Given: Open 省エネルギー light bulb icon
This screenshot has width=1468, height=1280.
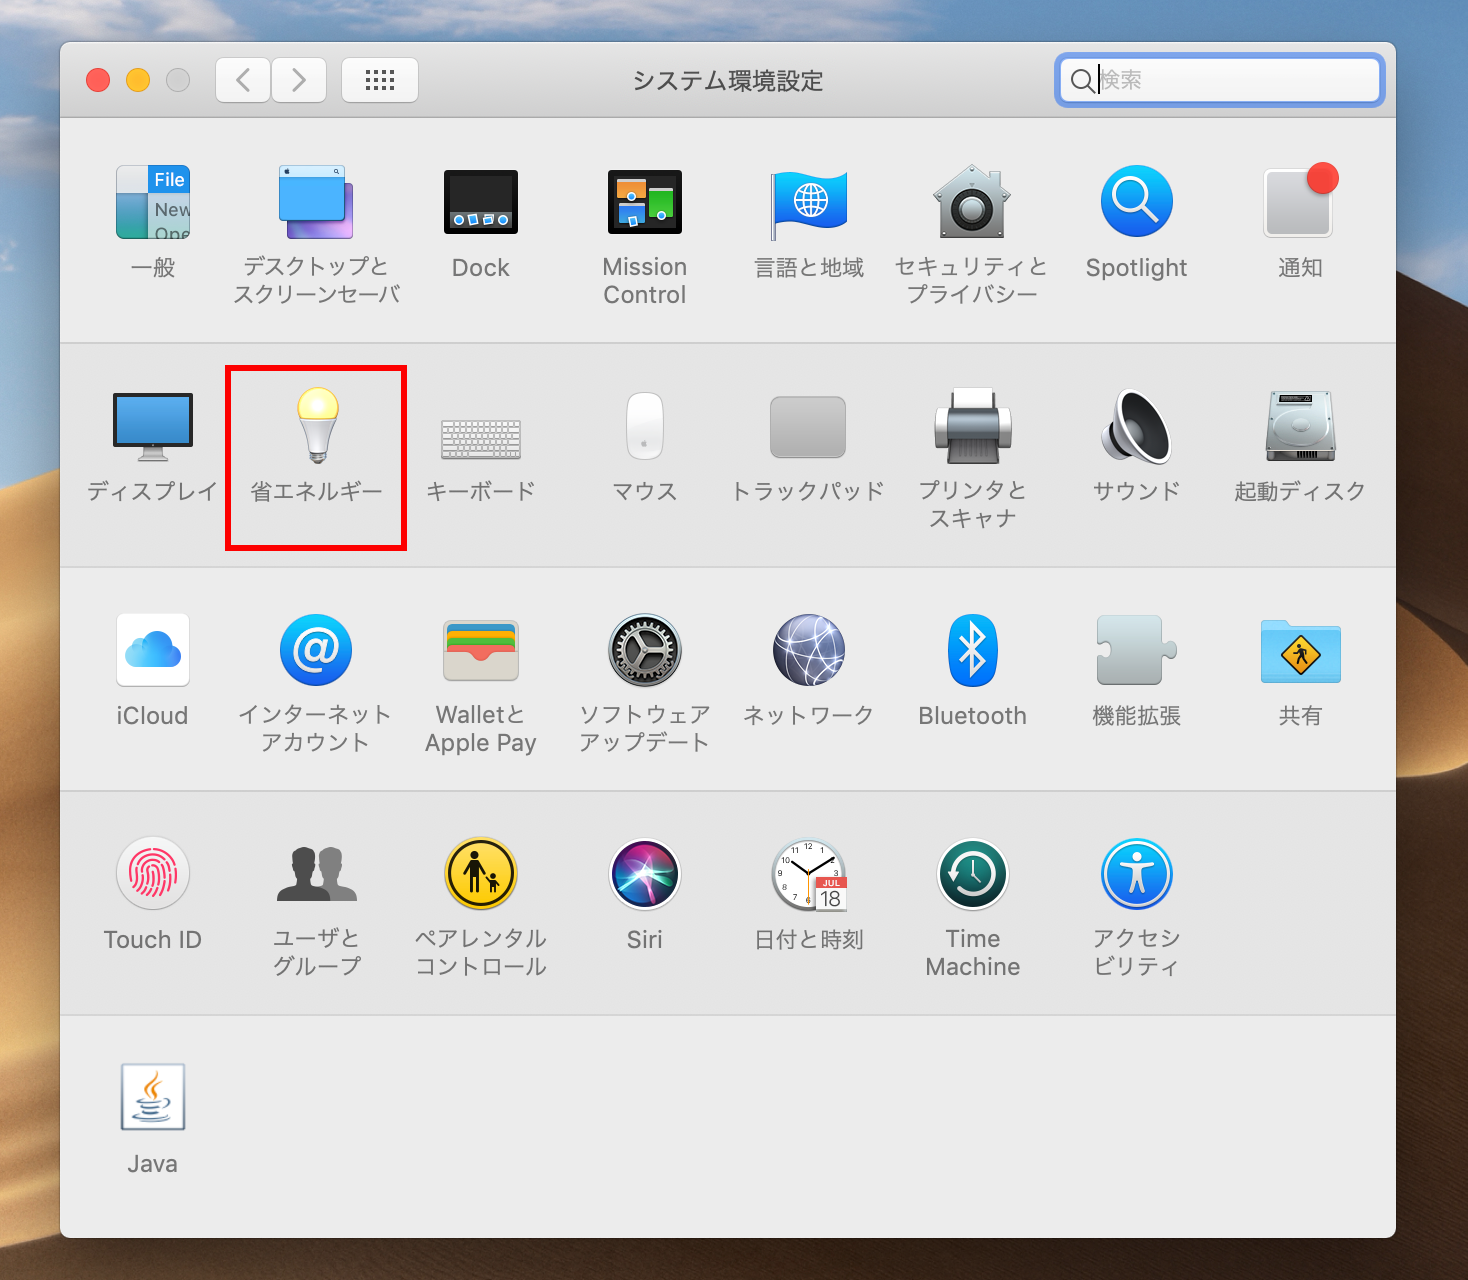Looking at the screenshot, I should 318,425.
